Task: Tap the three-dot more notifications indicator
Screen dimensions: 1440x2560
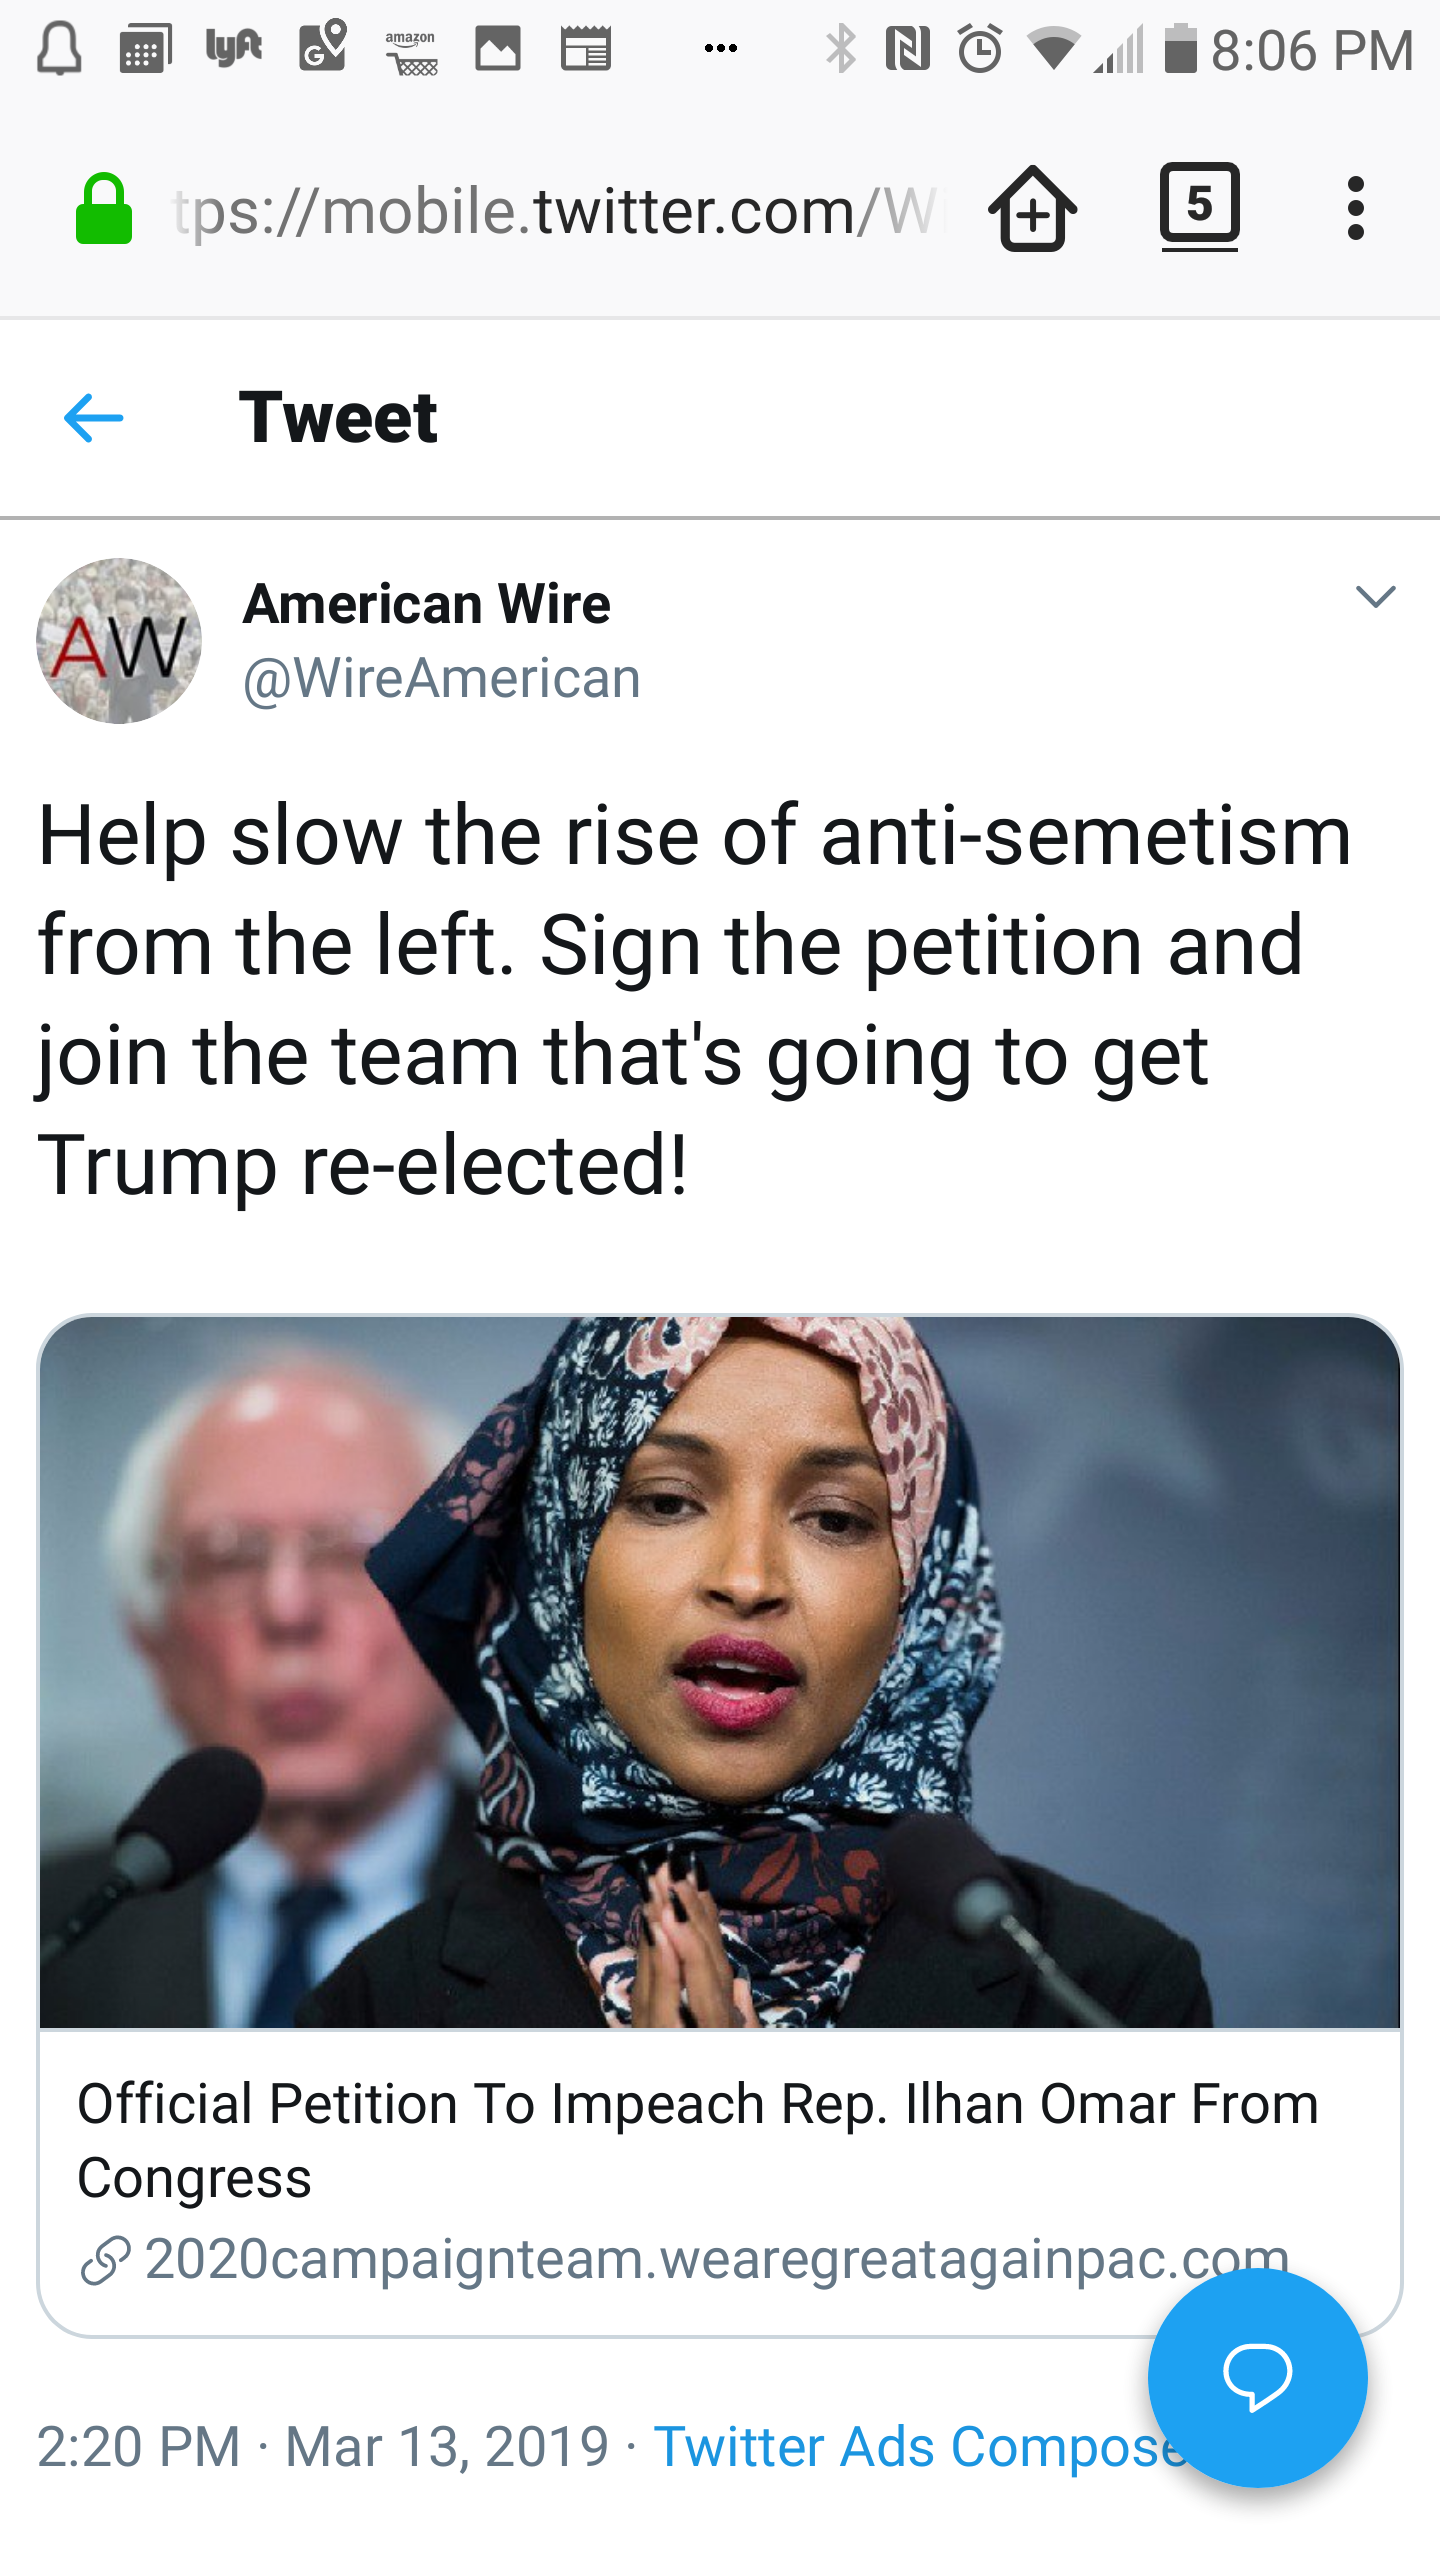Action: 721,48
